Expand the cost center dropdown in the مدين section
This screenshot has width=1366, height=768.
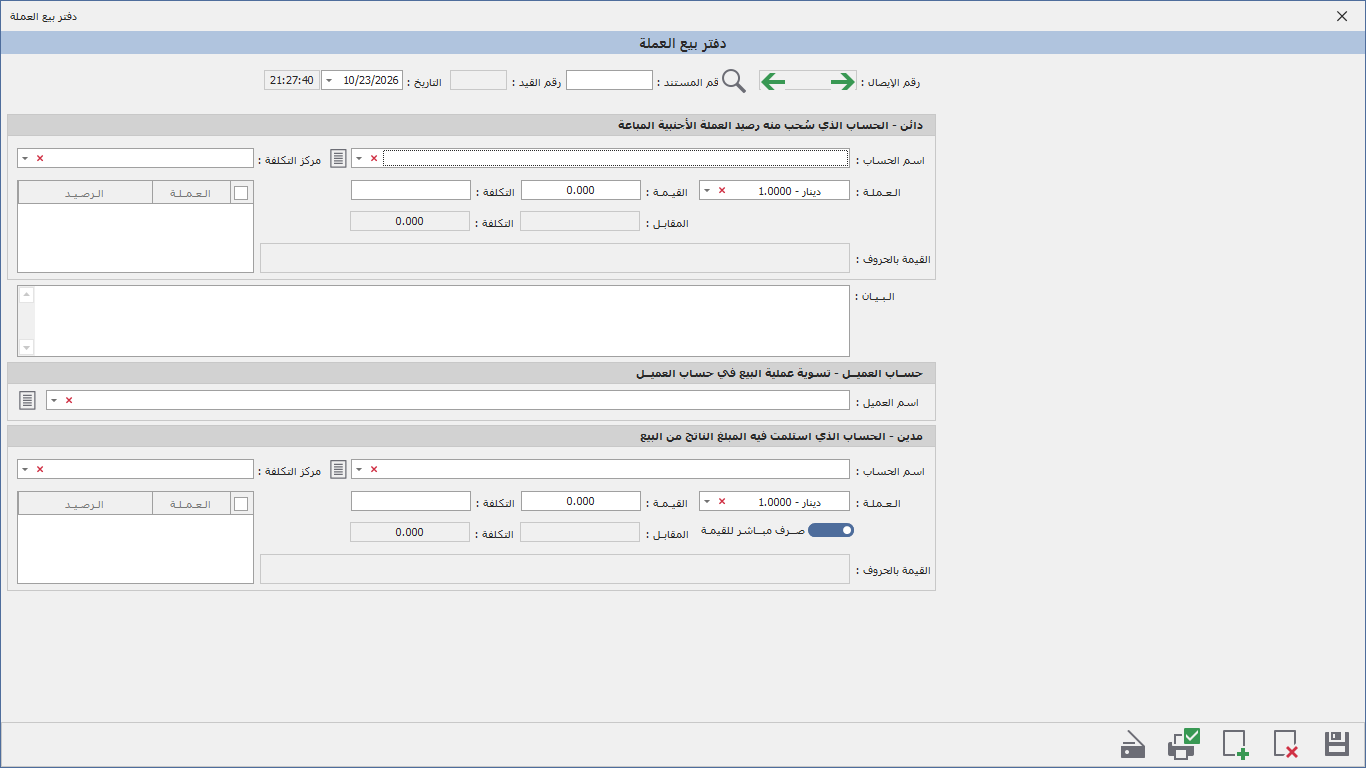(x=25, y=469)
